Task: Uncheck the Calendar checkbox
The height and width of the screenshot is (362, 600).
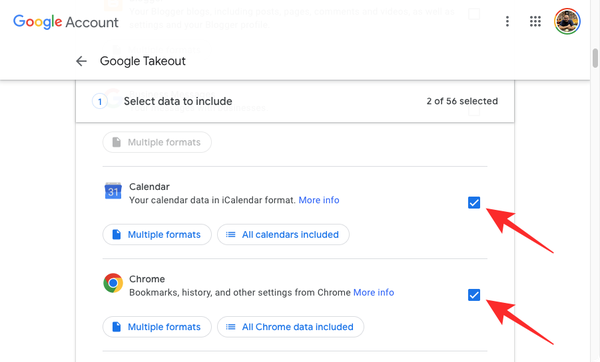Action: click(474, 202)
